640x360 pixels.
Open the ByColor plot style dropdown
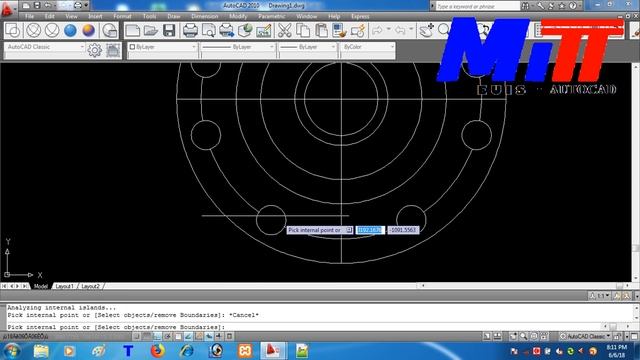(x=392, y=47)
